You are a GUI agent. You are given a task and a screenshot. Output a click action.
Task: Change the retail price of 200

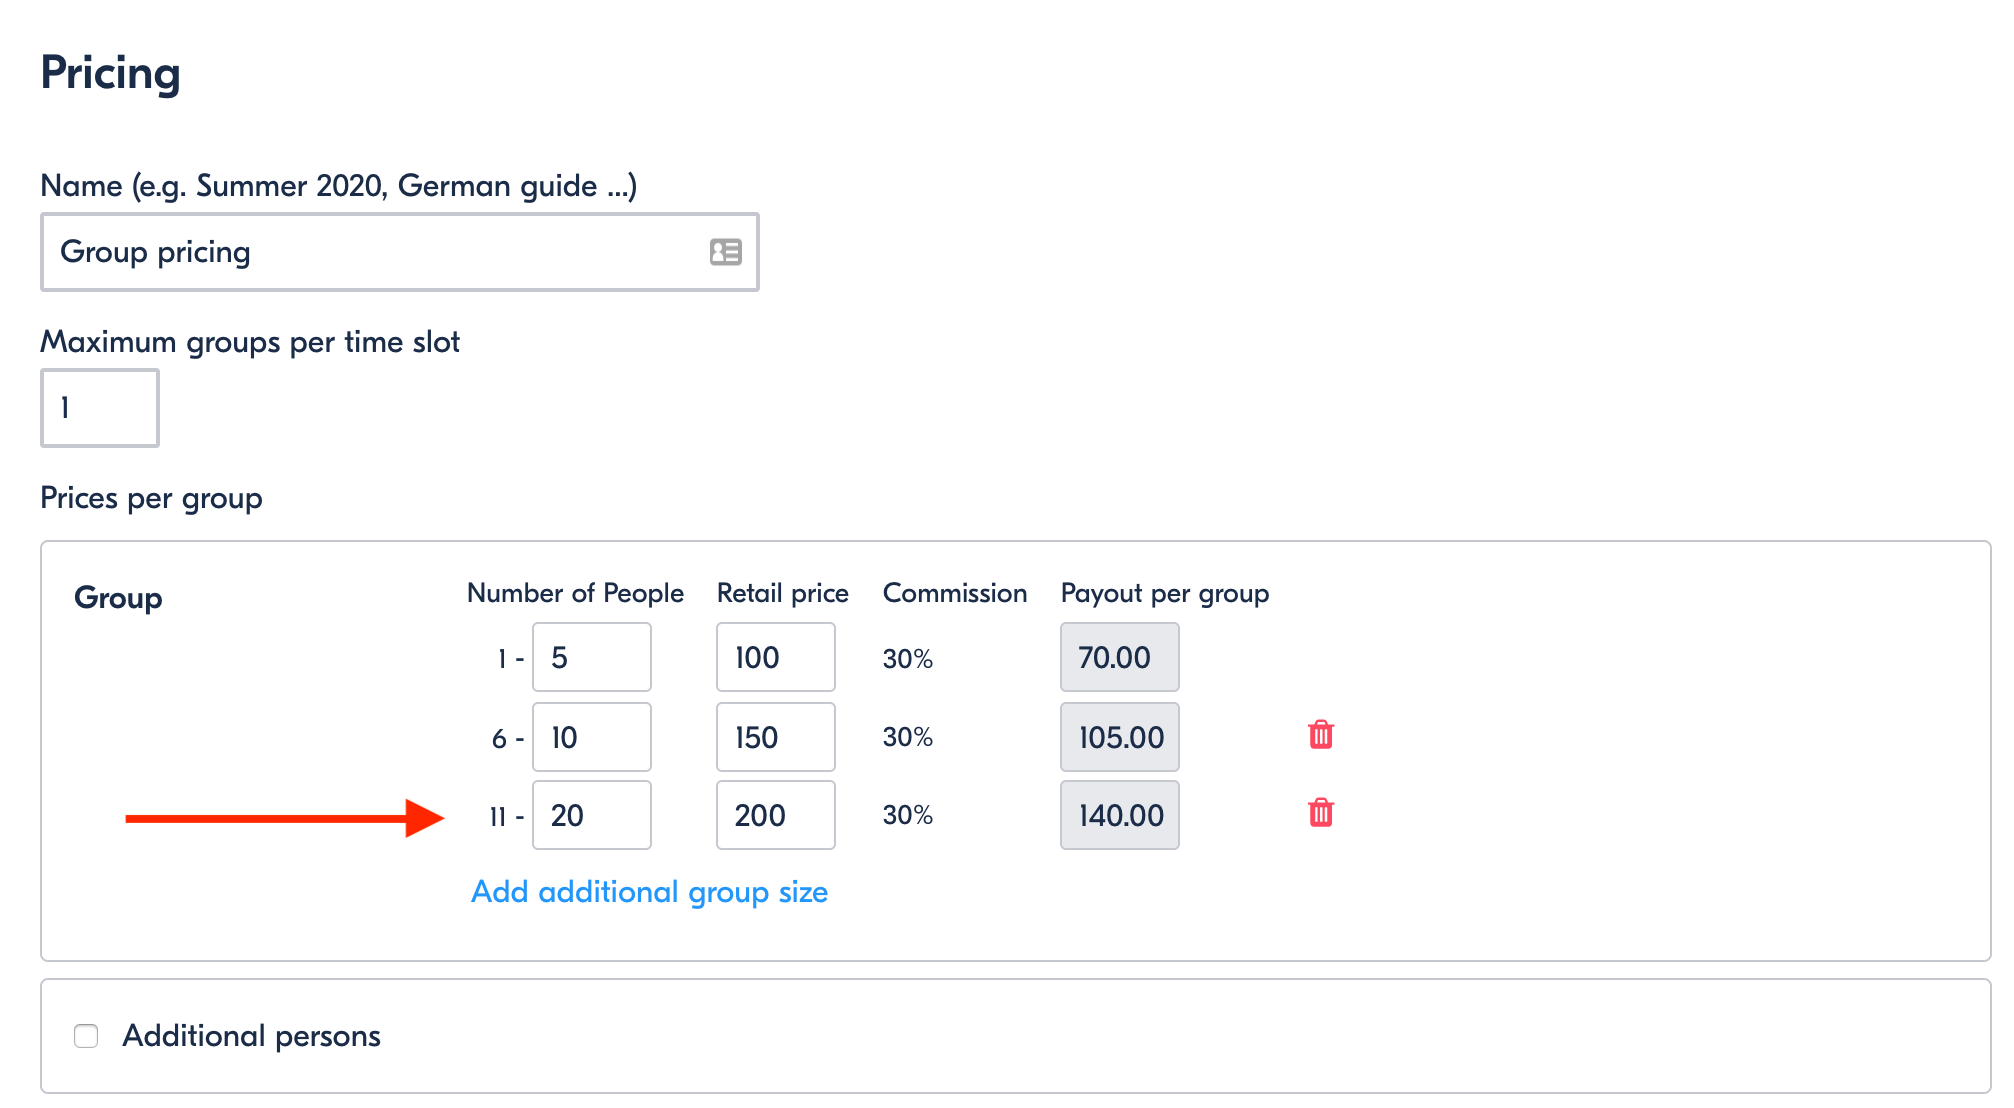[x=776, y=815]
